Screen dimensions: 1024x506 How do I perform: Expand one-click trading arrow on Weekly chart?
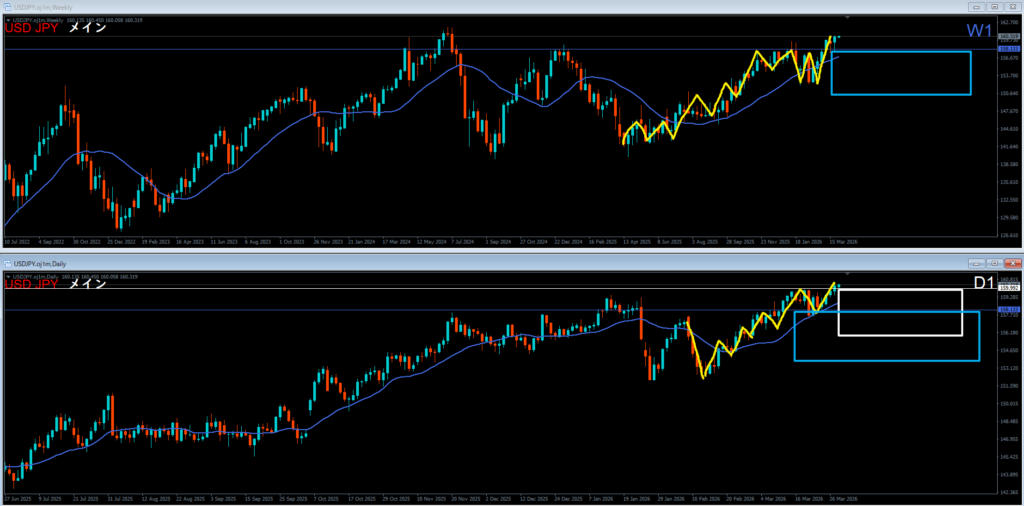8,20
